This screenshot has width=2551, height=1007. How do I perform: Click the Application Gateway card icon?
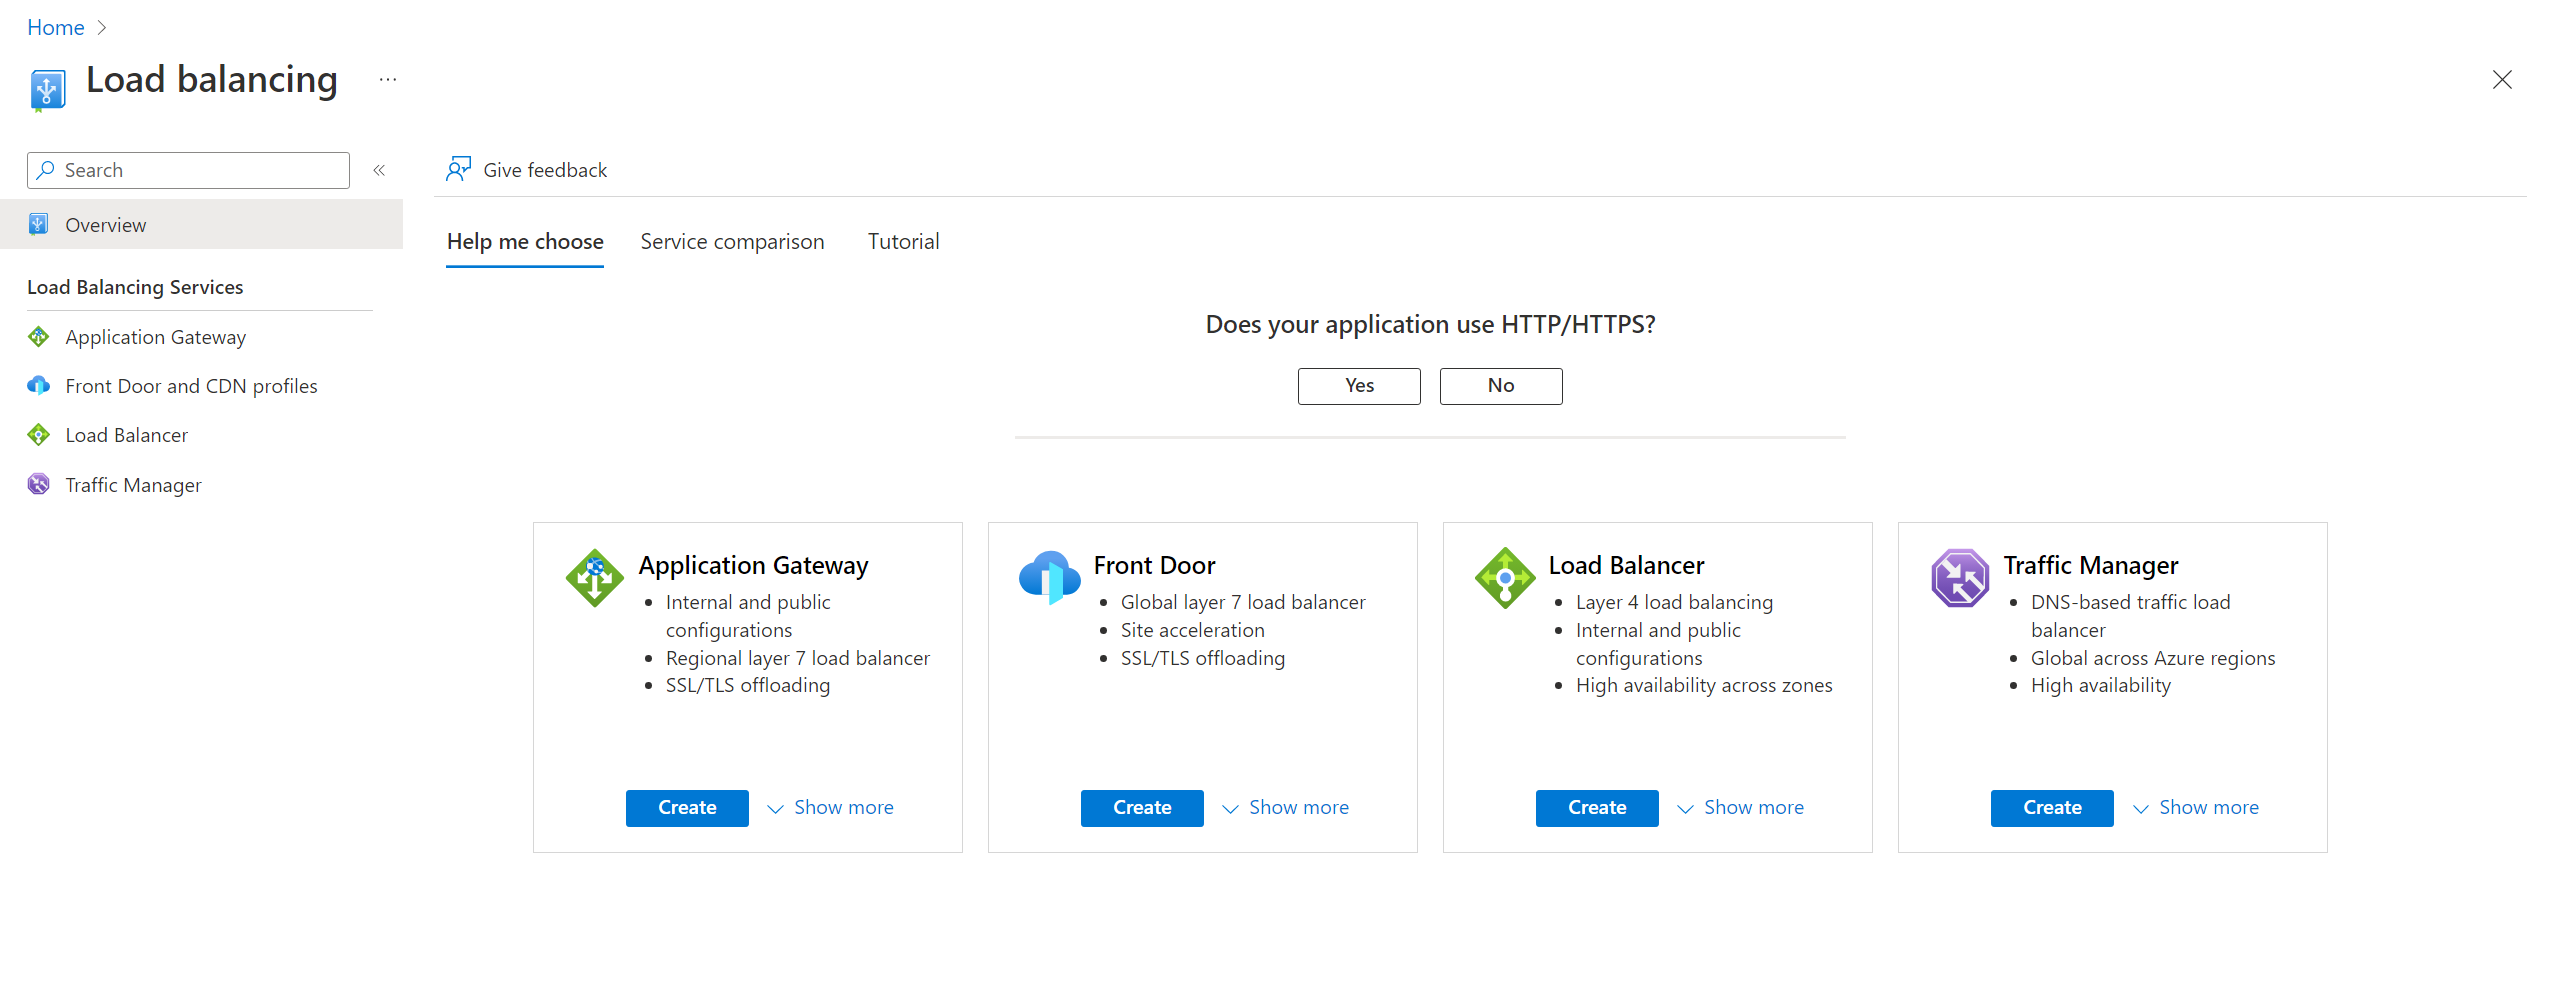[595, 577]
